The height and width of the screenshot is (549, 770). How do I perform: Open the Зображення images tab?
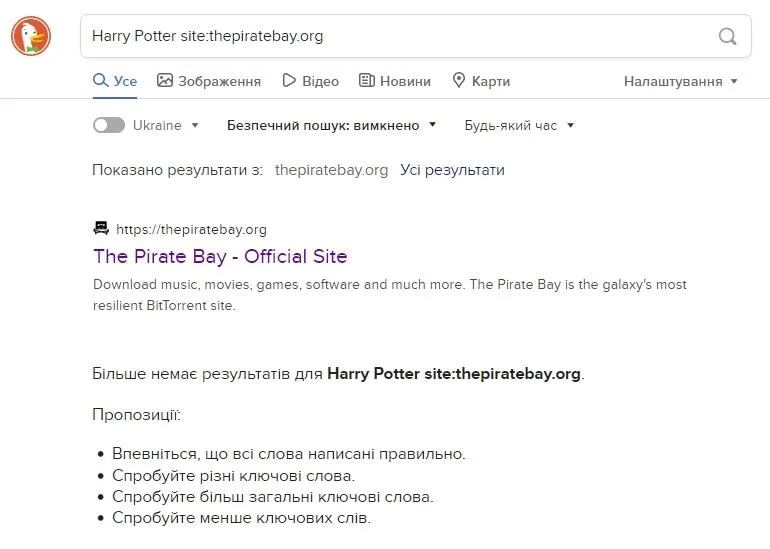(x=209, y=81)
